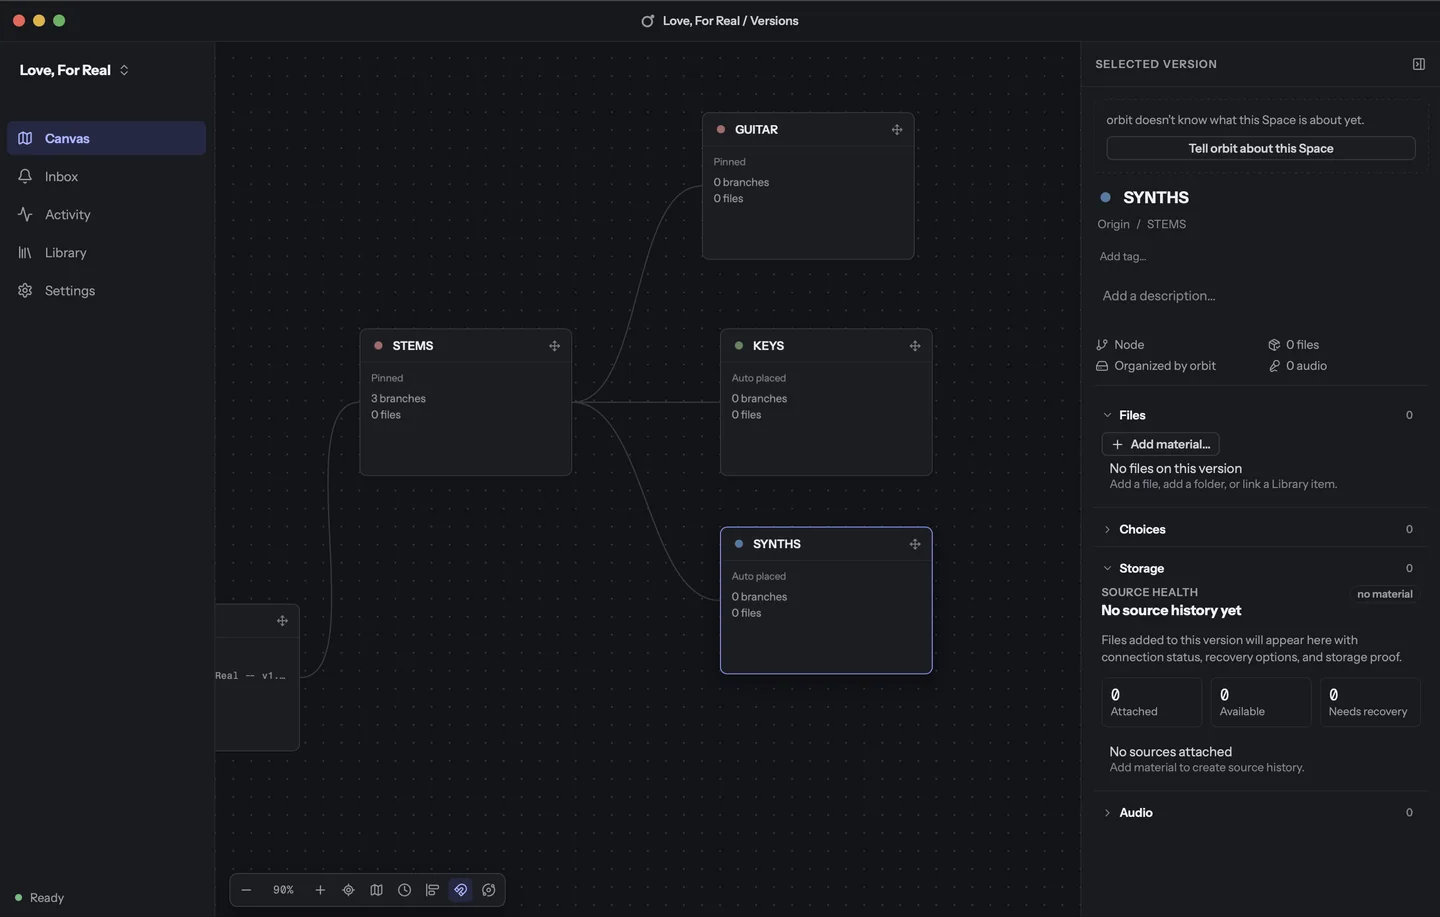Click the Attached count card
This screenshot has width=1440, height=917.
tap(1151, 702)
